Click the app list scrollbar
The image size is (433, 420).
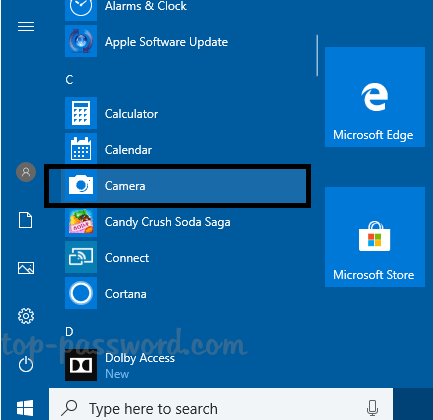click(x=317, y=55)
